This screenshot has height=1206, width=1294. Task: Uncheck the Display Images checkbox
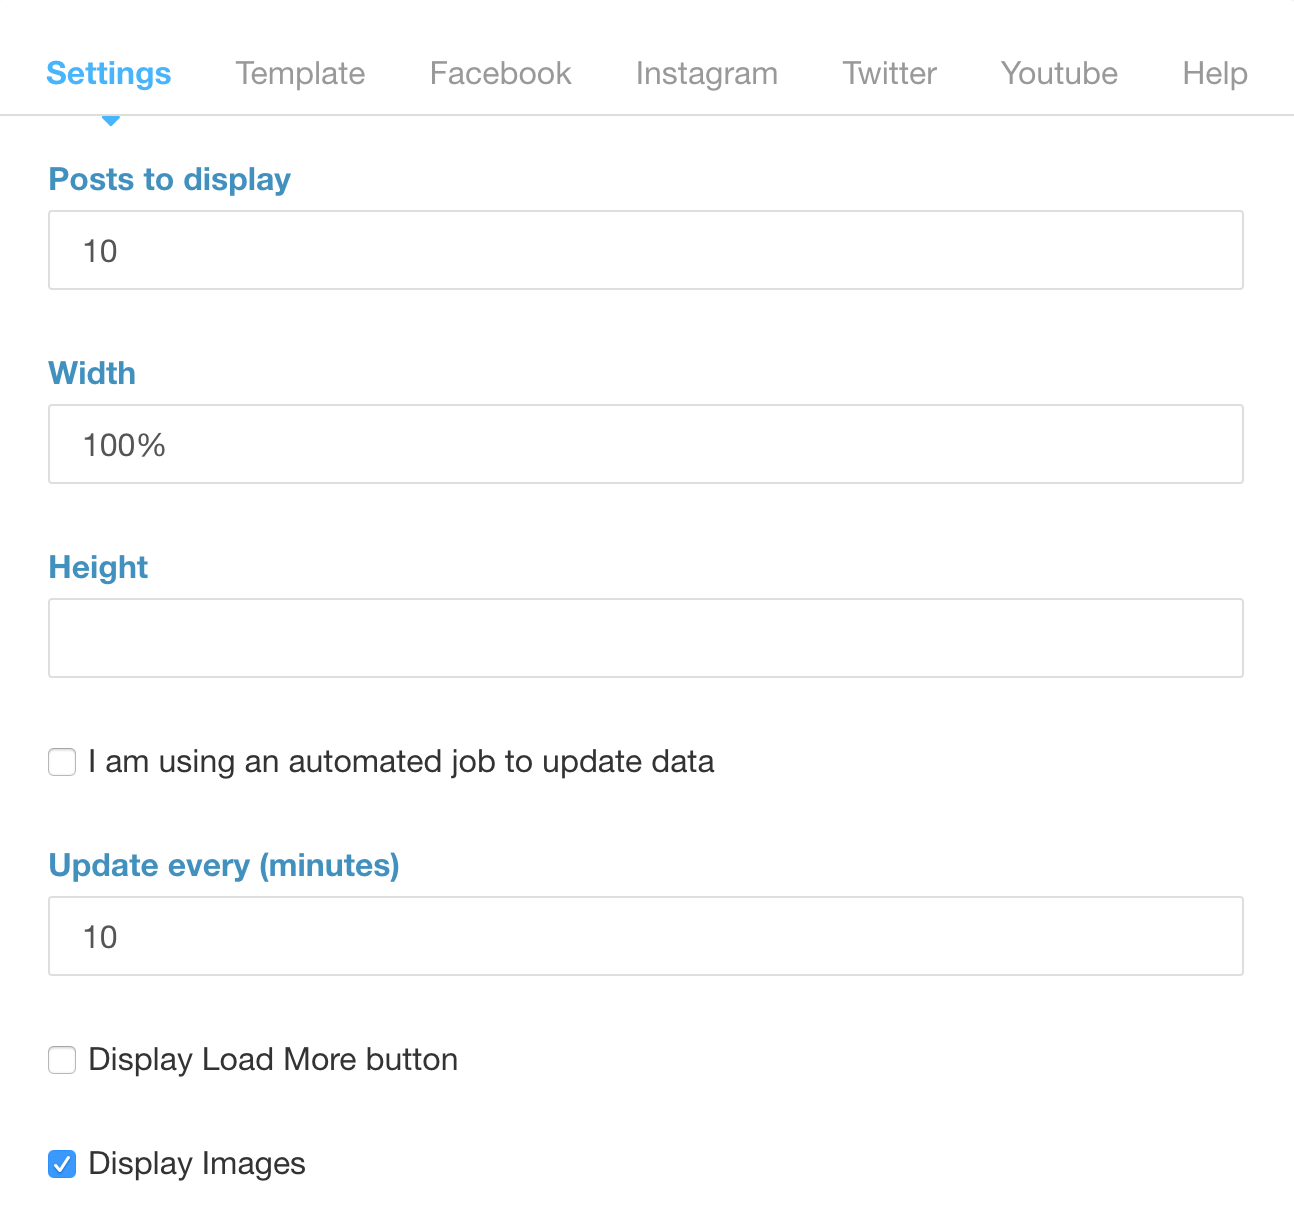coord(62,1164)
